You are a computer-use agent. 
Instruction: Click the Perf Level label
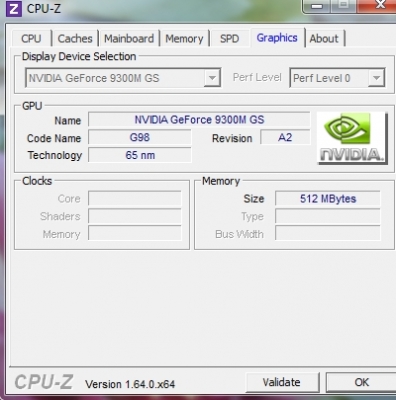[257, 78]
